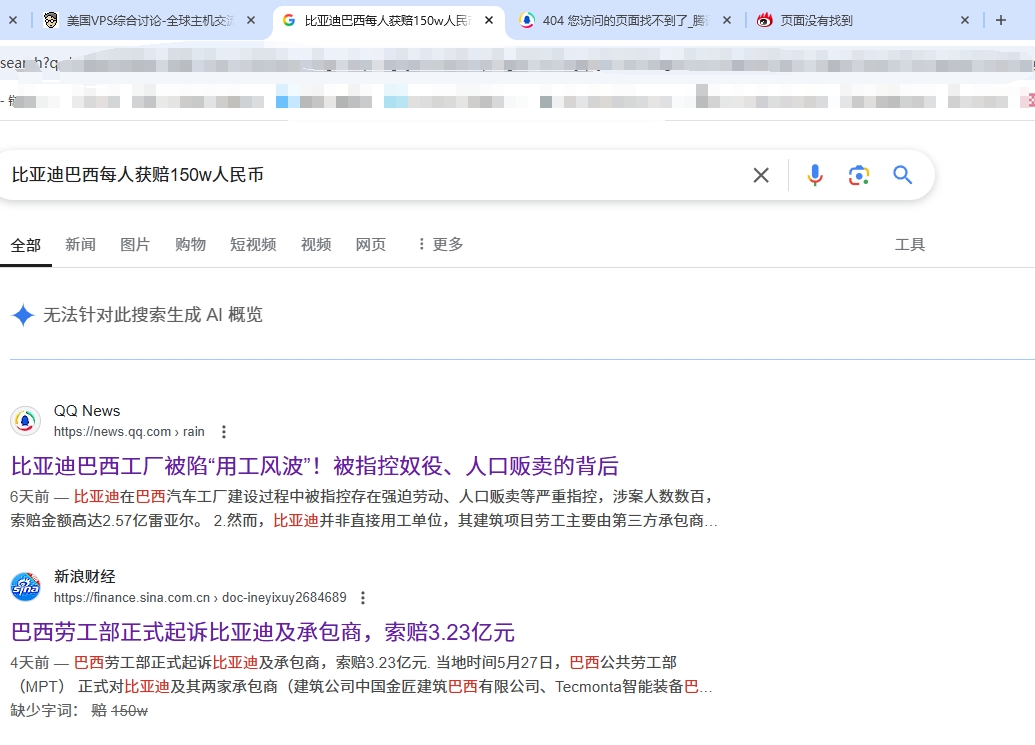This screenshot has width=1035, height=745.
Task: Click the 新浪财经 source name
Action: (x=84, y=577)
